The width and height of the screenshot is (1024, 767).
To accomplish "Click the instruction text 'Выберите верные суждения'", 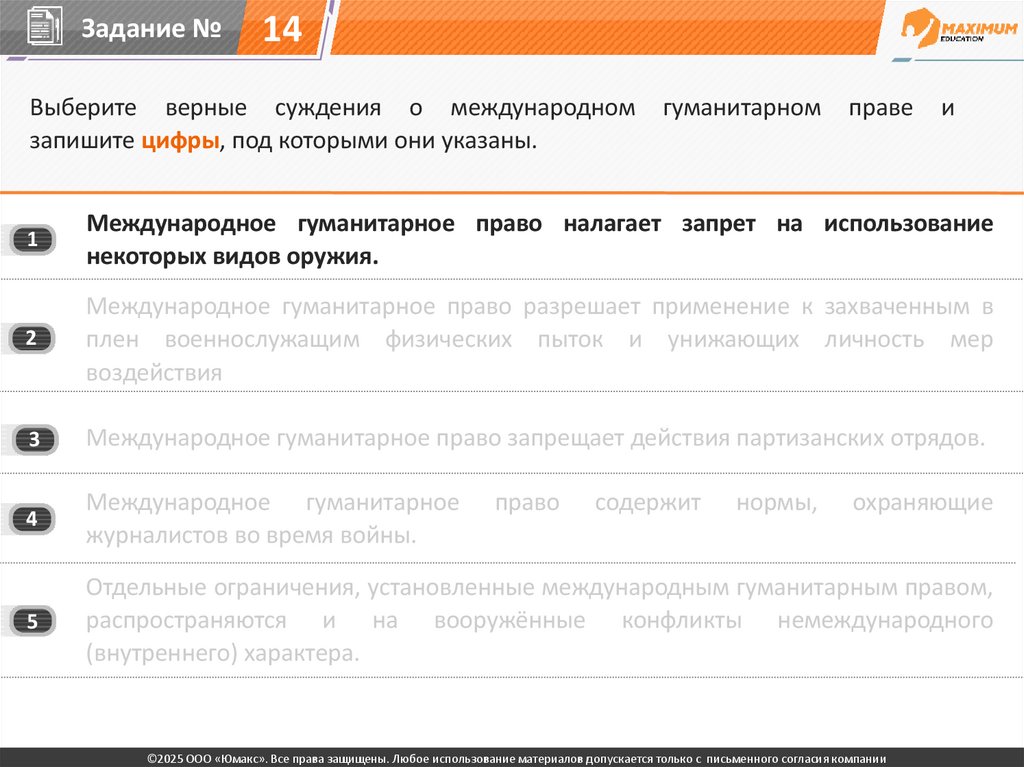I will pos(206,107).
